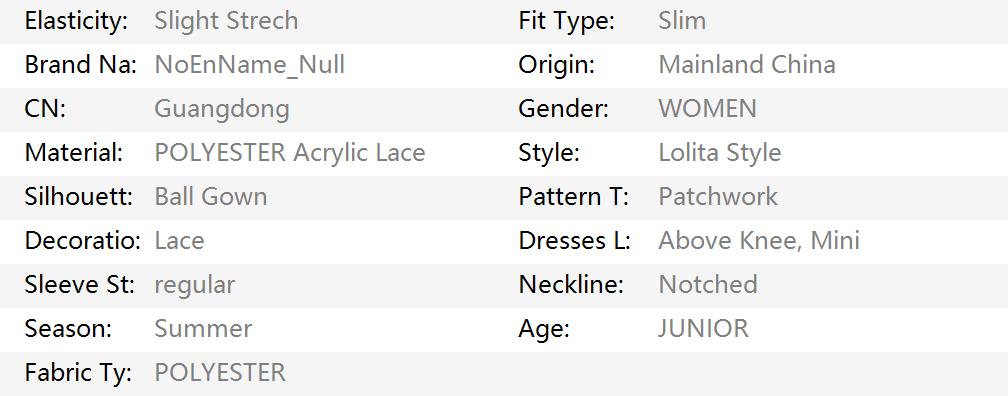Select the regular sleeve style value

195,285
